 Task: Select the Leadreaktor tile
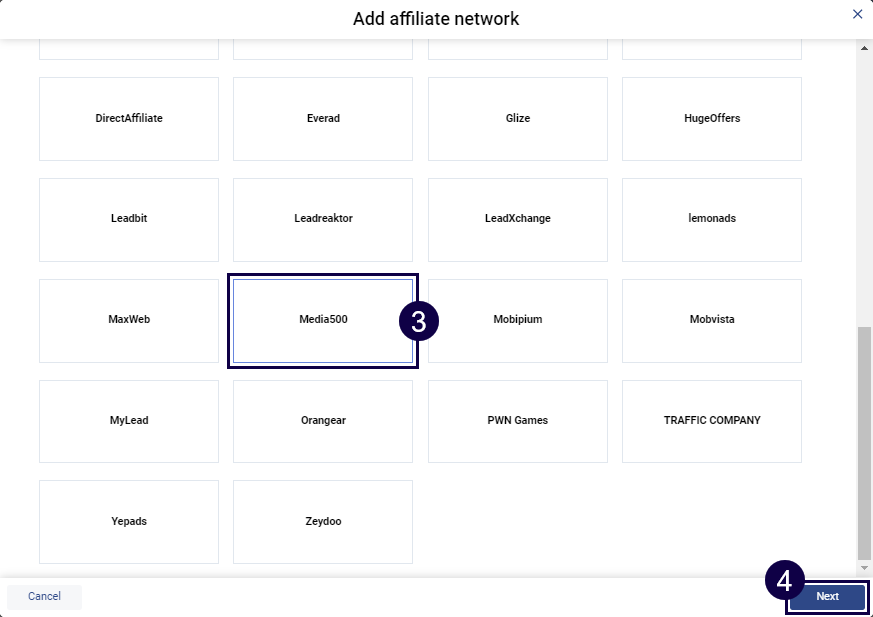tap(323, 219)
